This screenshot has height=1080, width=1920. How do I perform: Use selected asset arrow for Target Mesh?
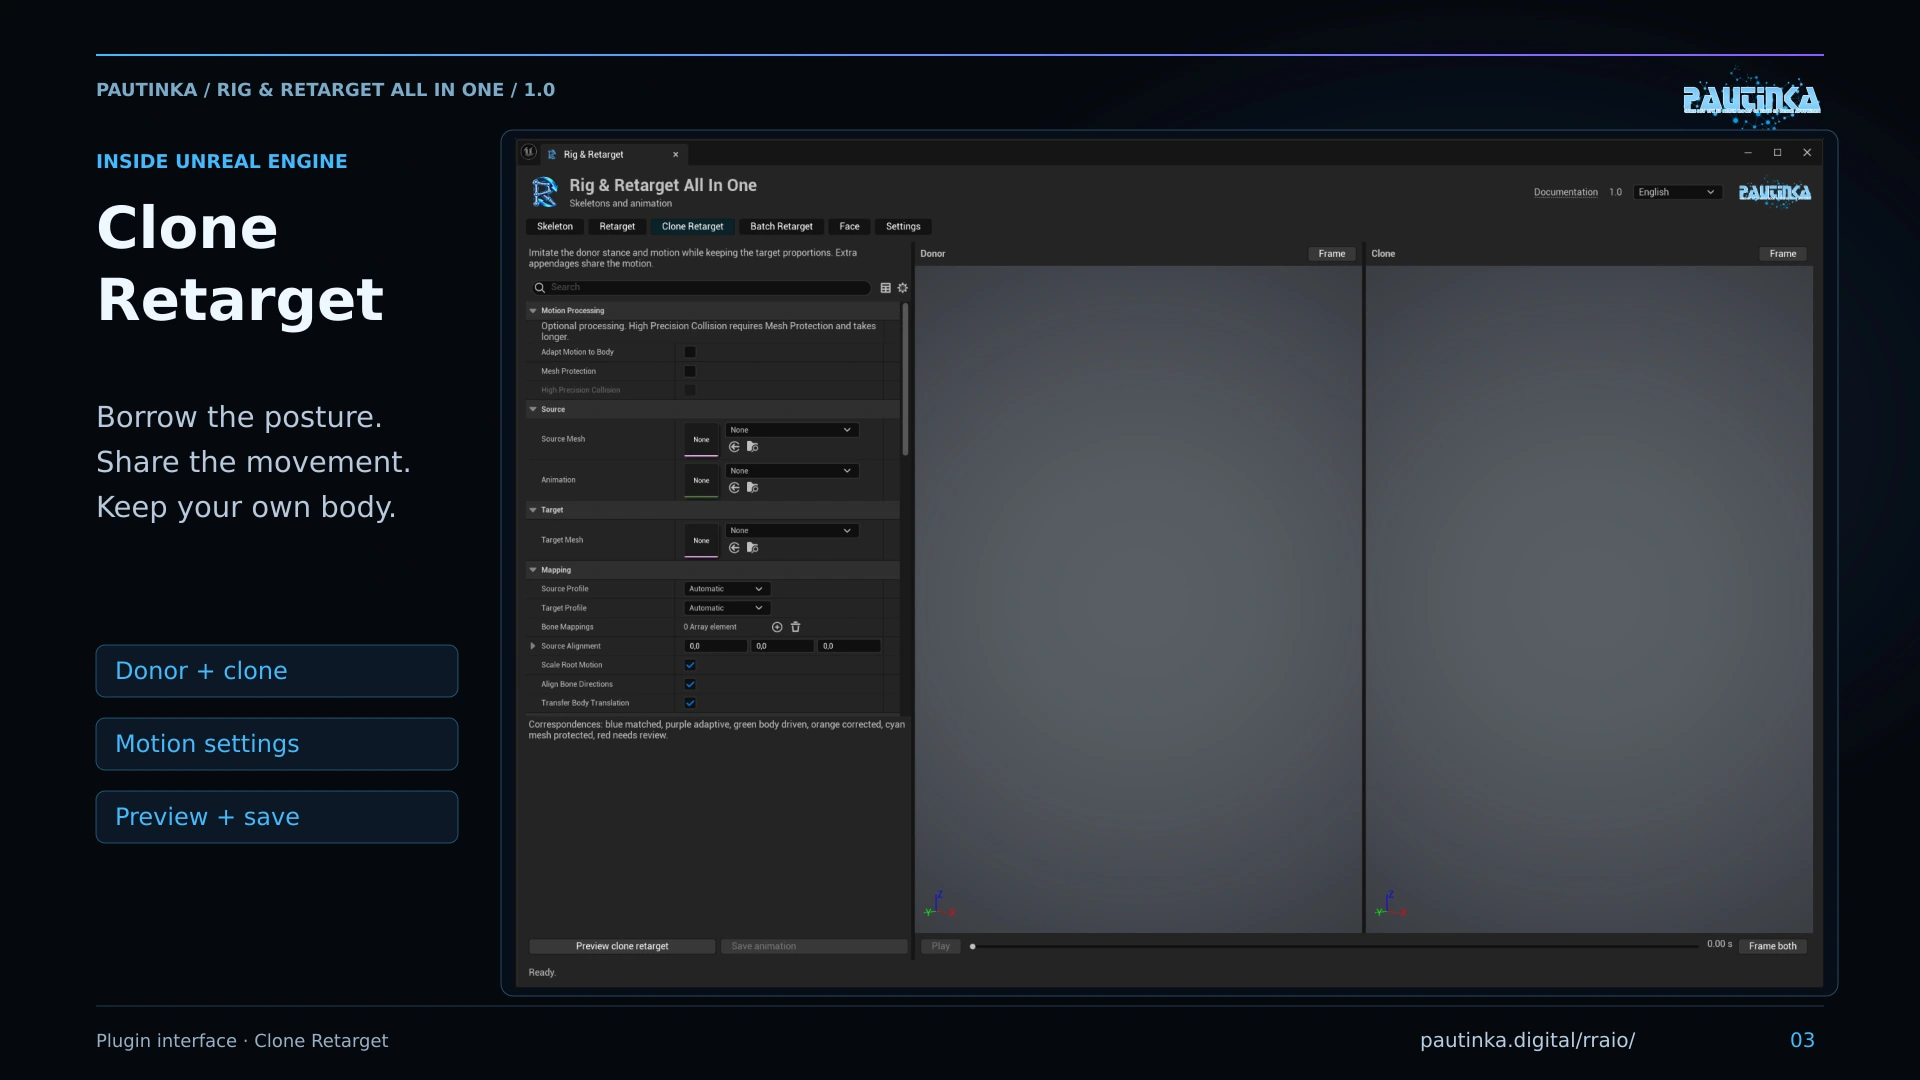coord(735,548)
